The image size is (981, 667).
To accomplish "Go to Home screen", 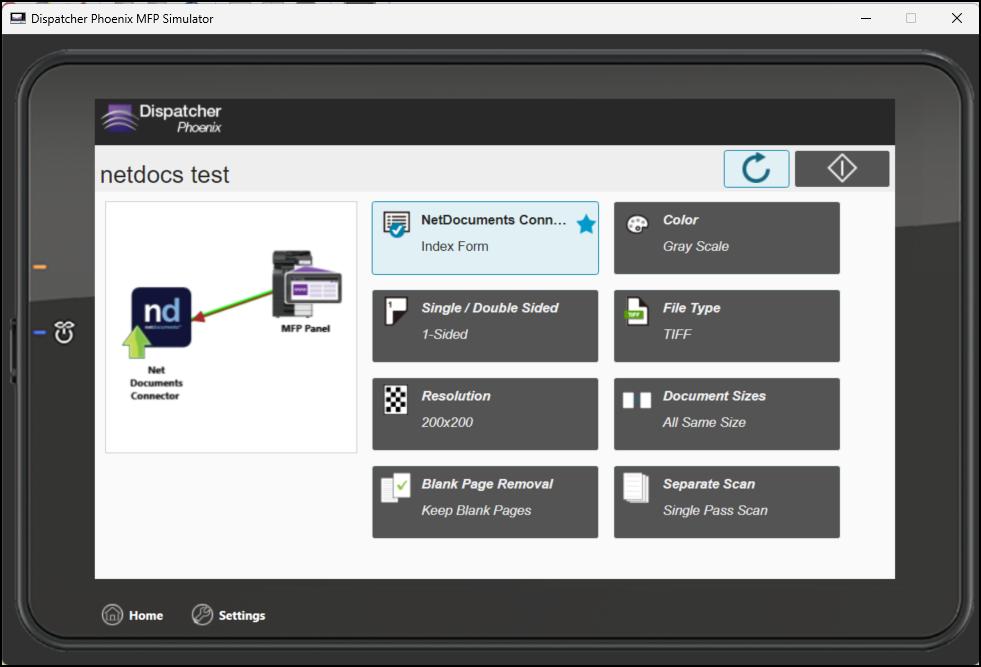I will coord(133,615).
